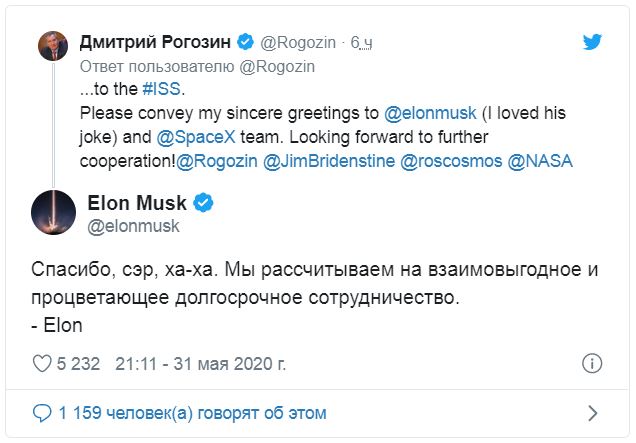Click the Дмитрий Рогозин display name
The width and height of the screenshot is (636, 443).
155,42
